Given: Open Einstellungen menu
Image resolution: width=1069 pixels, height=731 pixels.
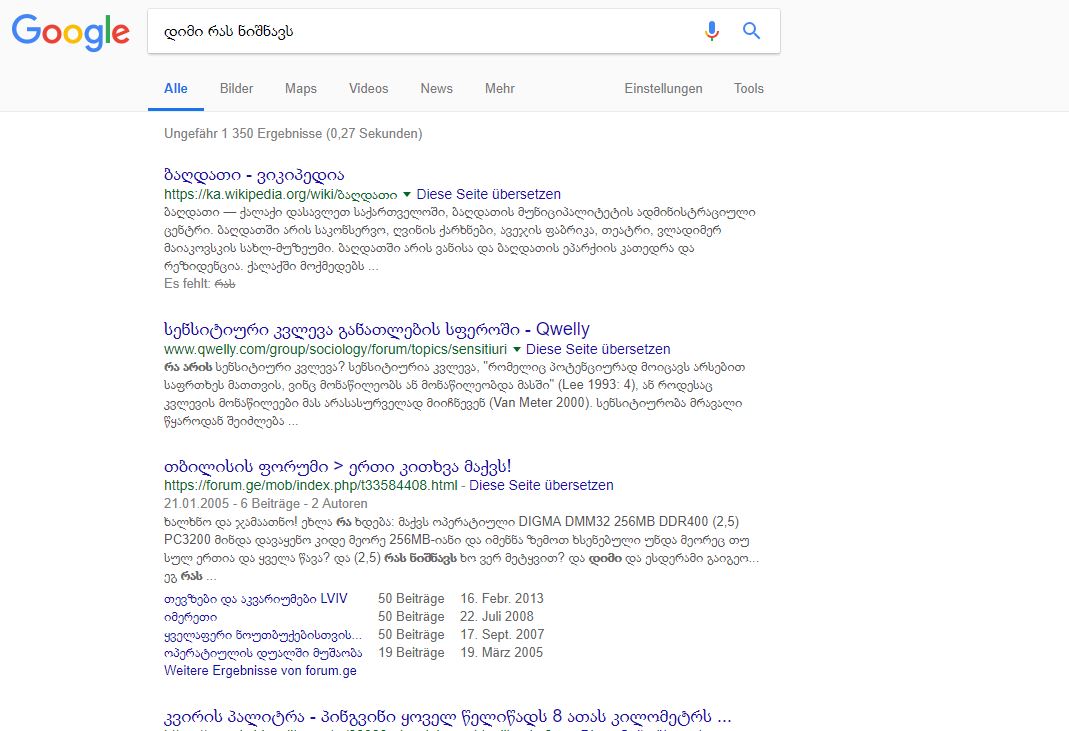Looking at the screenshot, I should [663, 89].
